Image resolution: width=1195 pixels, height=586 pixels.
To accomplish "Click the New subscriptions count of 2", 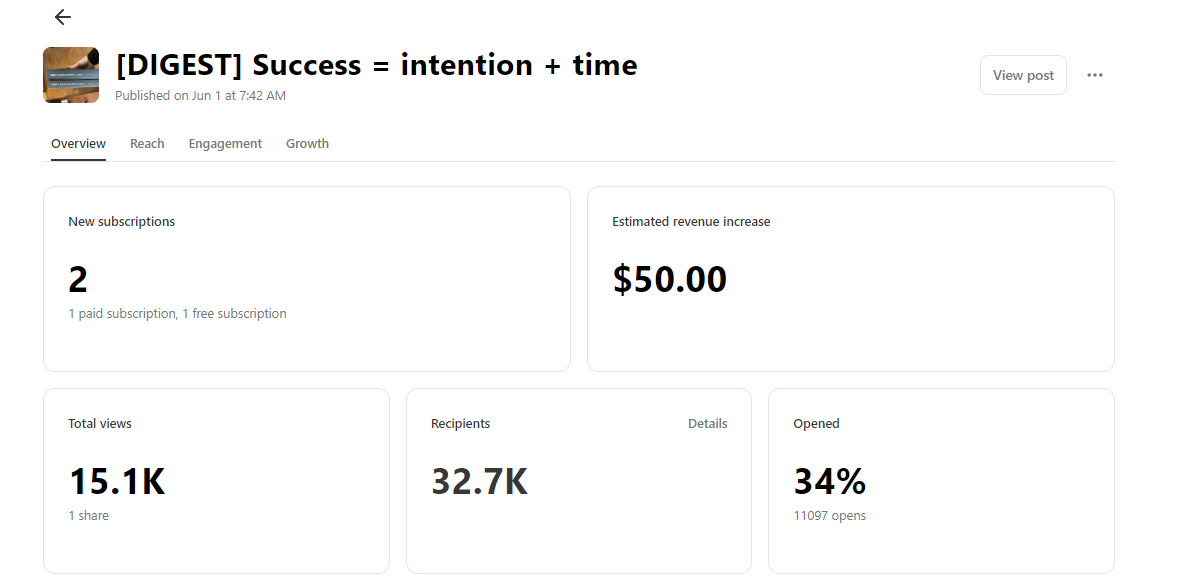I will tap(78, 280).
